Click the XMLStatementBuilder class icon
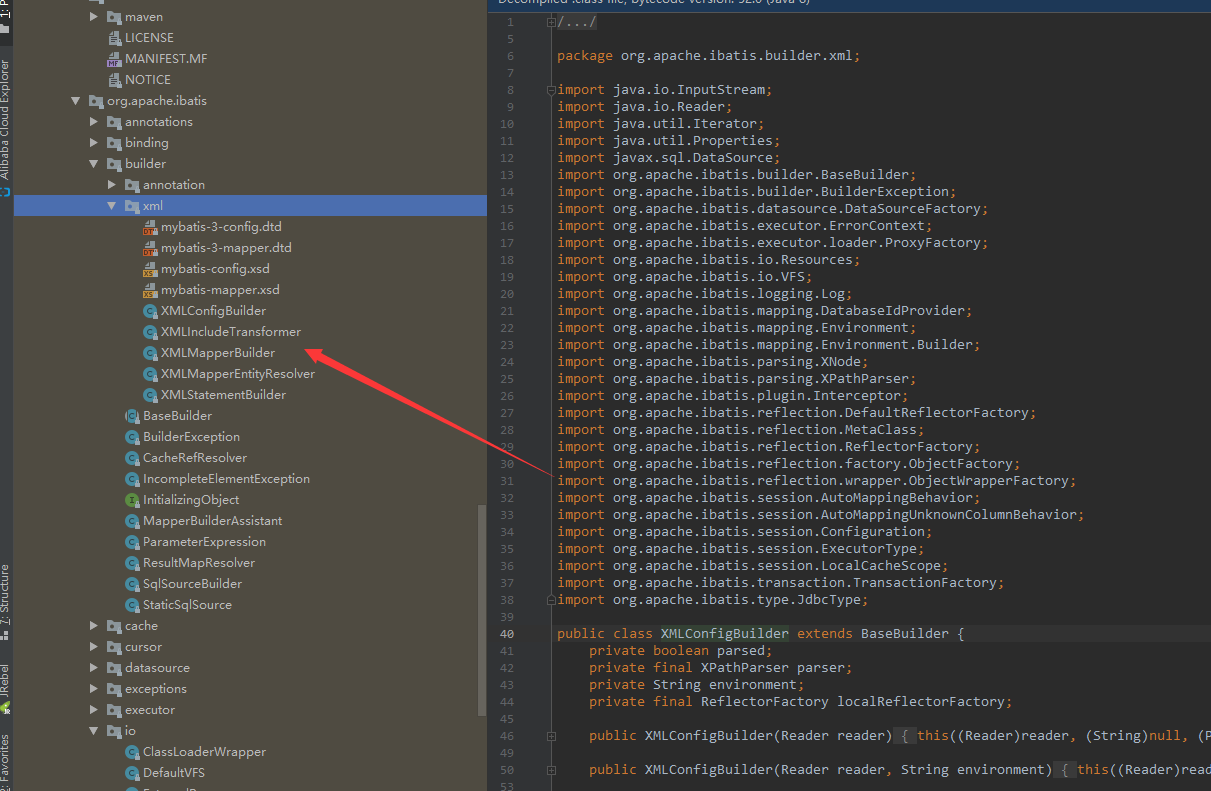The width and height of the screenshot is (1211, 791). [x=150, y=395]
